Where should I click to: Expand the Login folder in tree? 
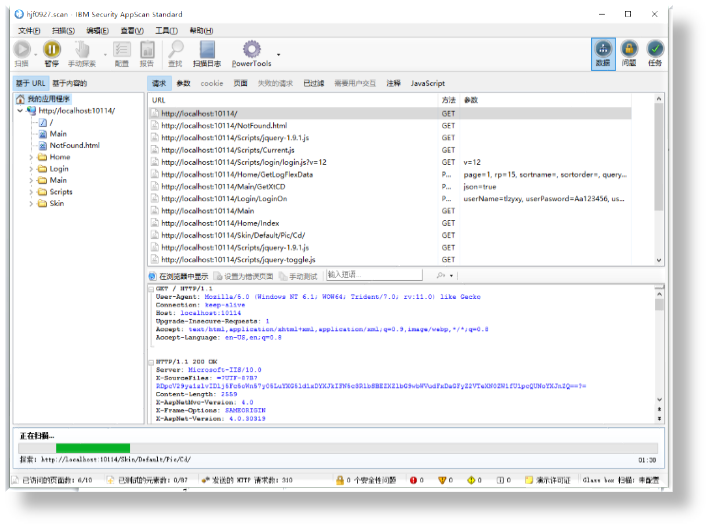[x=31, y=169]
